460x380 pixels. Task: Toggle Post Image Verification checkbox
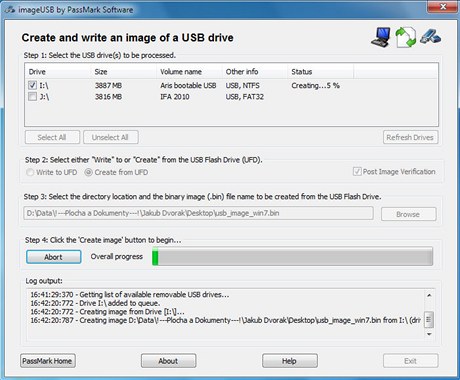[x=357, y=172]
